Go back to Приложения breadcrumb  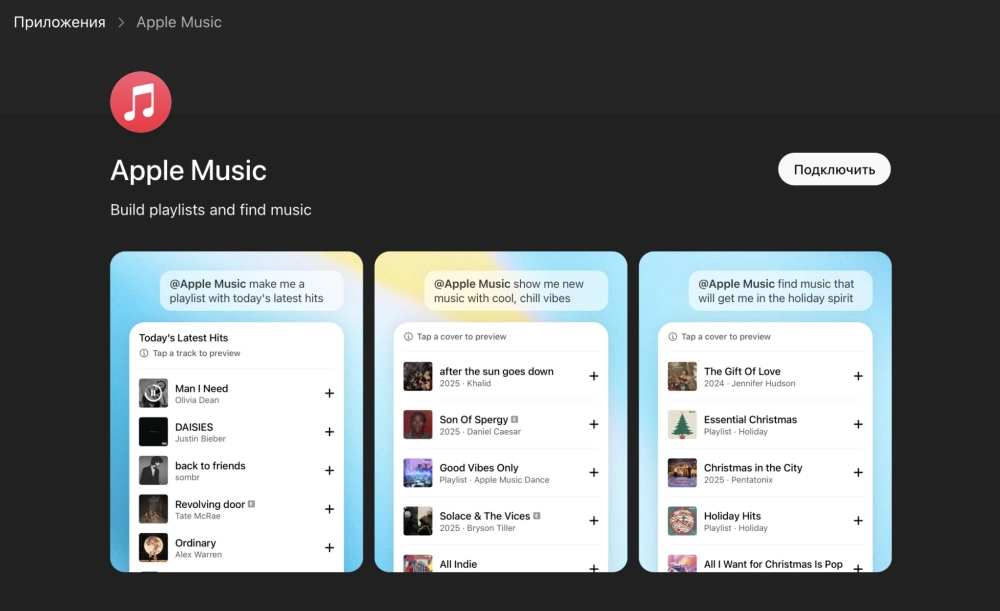coord(59,22)
